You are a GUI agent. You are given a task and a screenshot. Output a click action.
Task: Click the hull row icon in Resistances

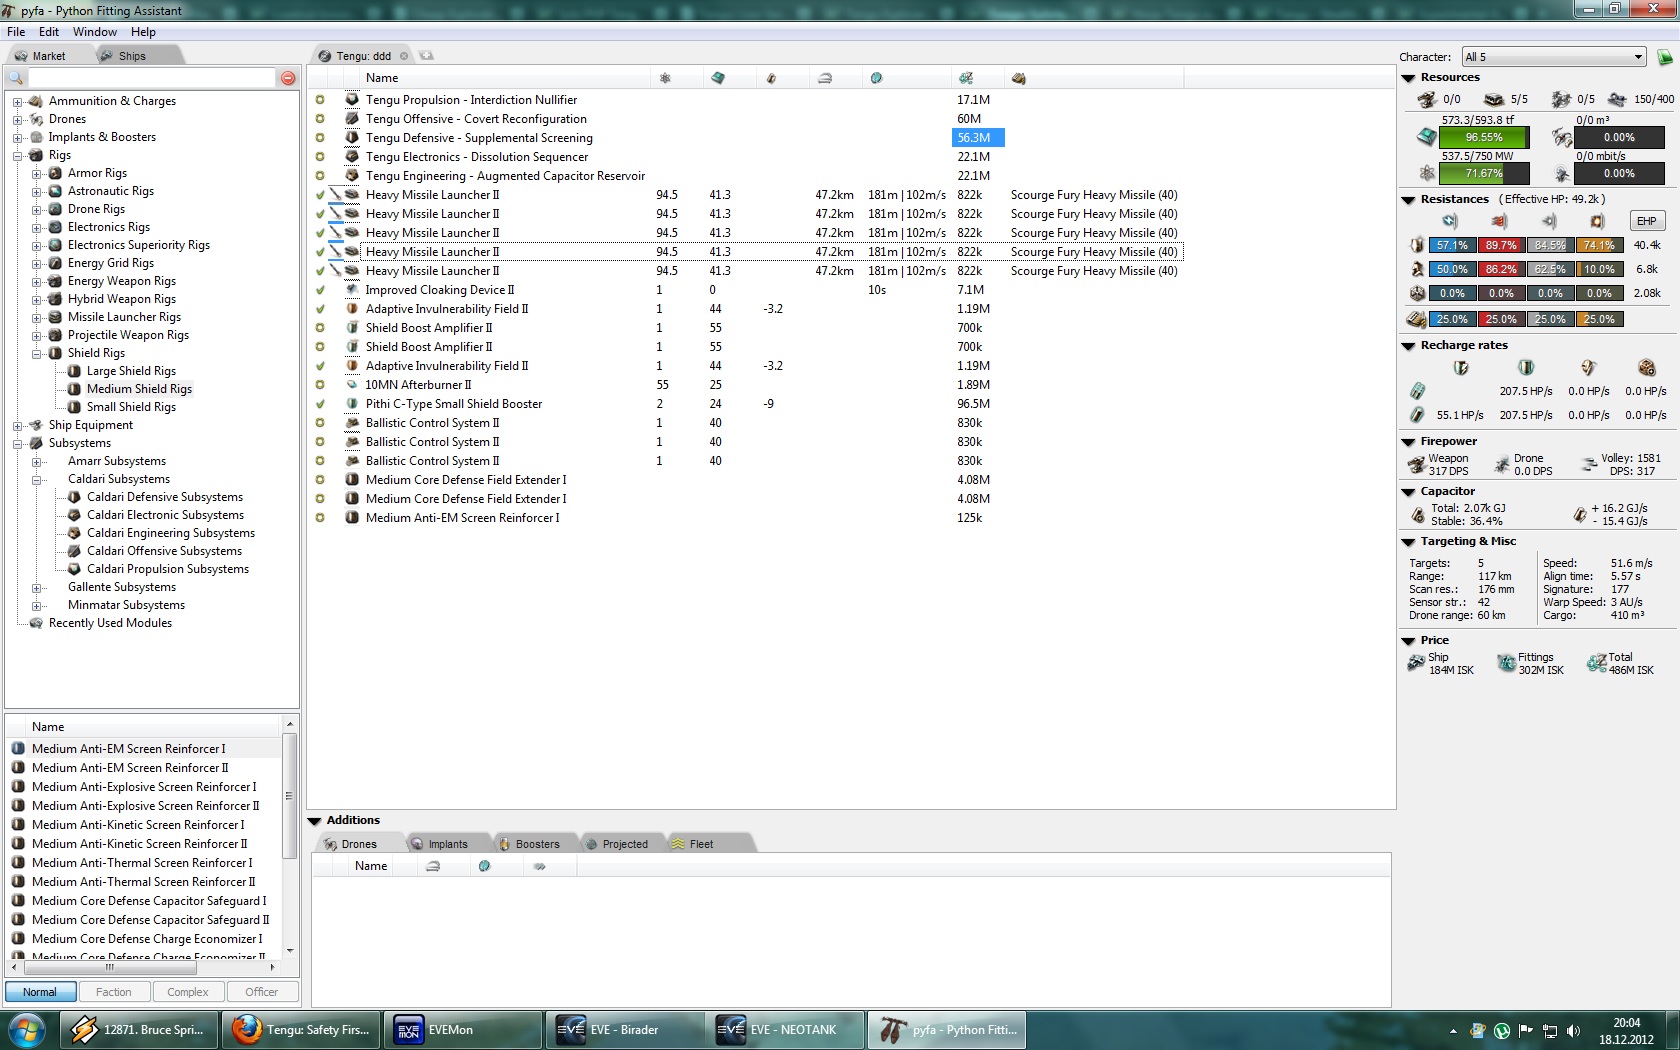1417,293
